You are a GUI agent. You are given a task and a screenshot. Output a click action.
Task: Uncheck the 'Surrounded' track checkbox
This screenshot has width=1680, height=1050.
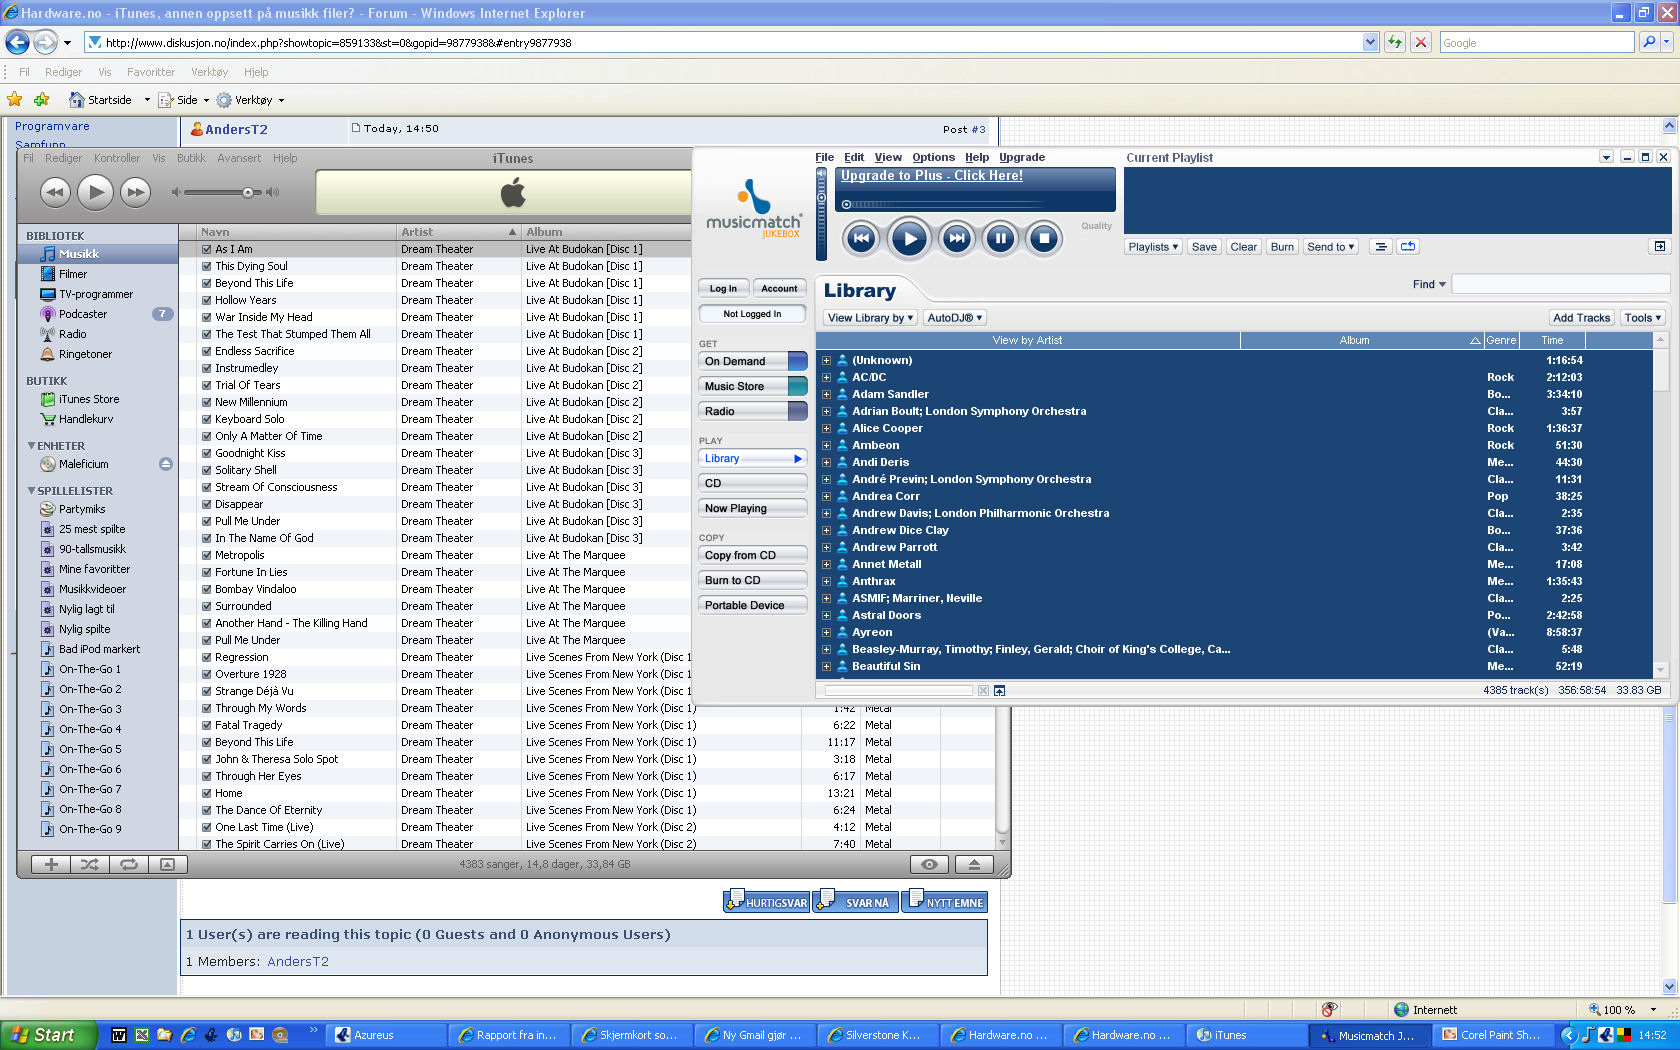[207, 607]
